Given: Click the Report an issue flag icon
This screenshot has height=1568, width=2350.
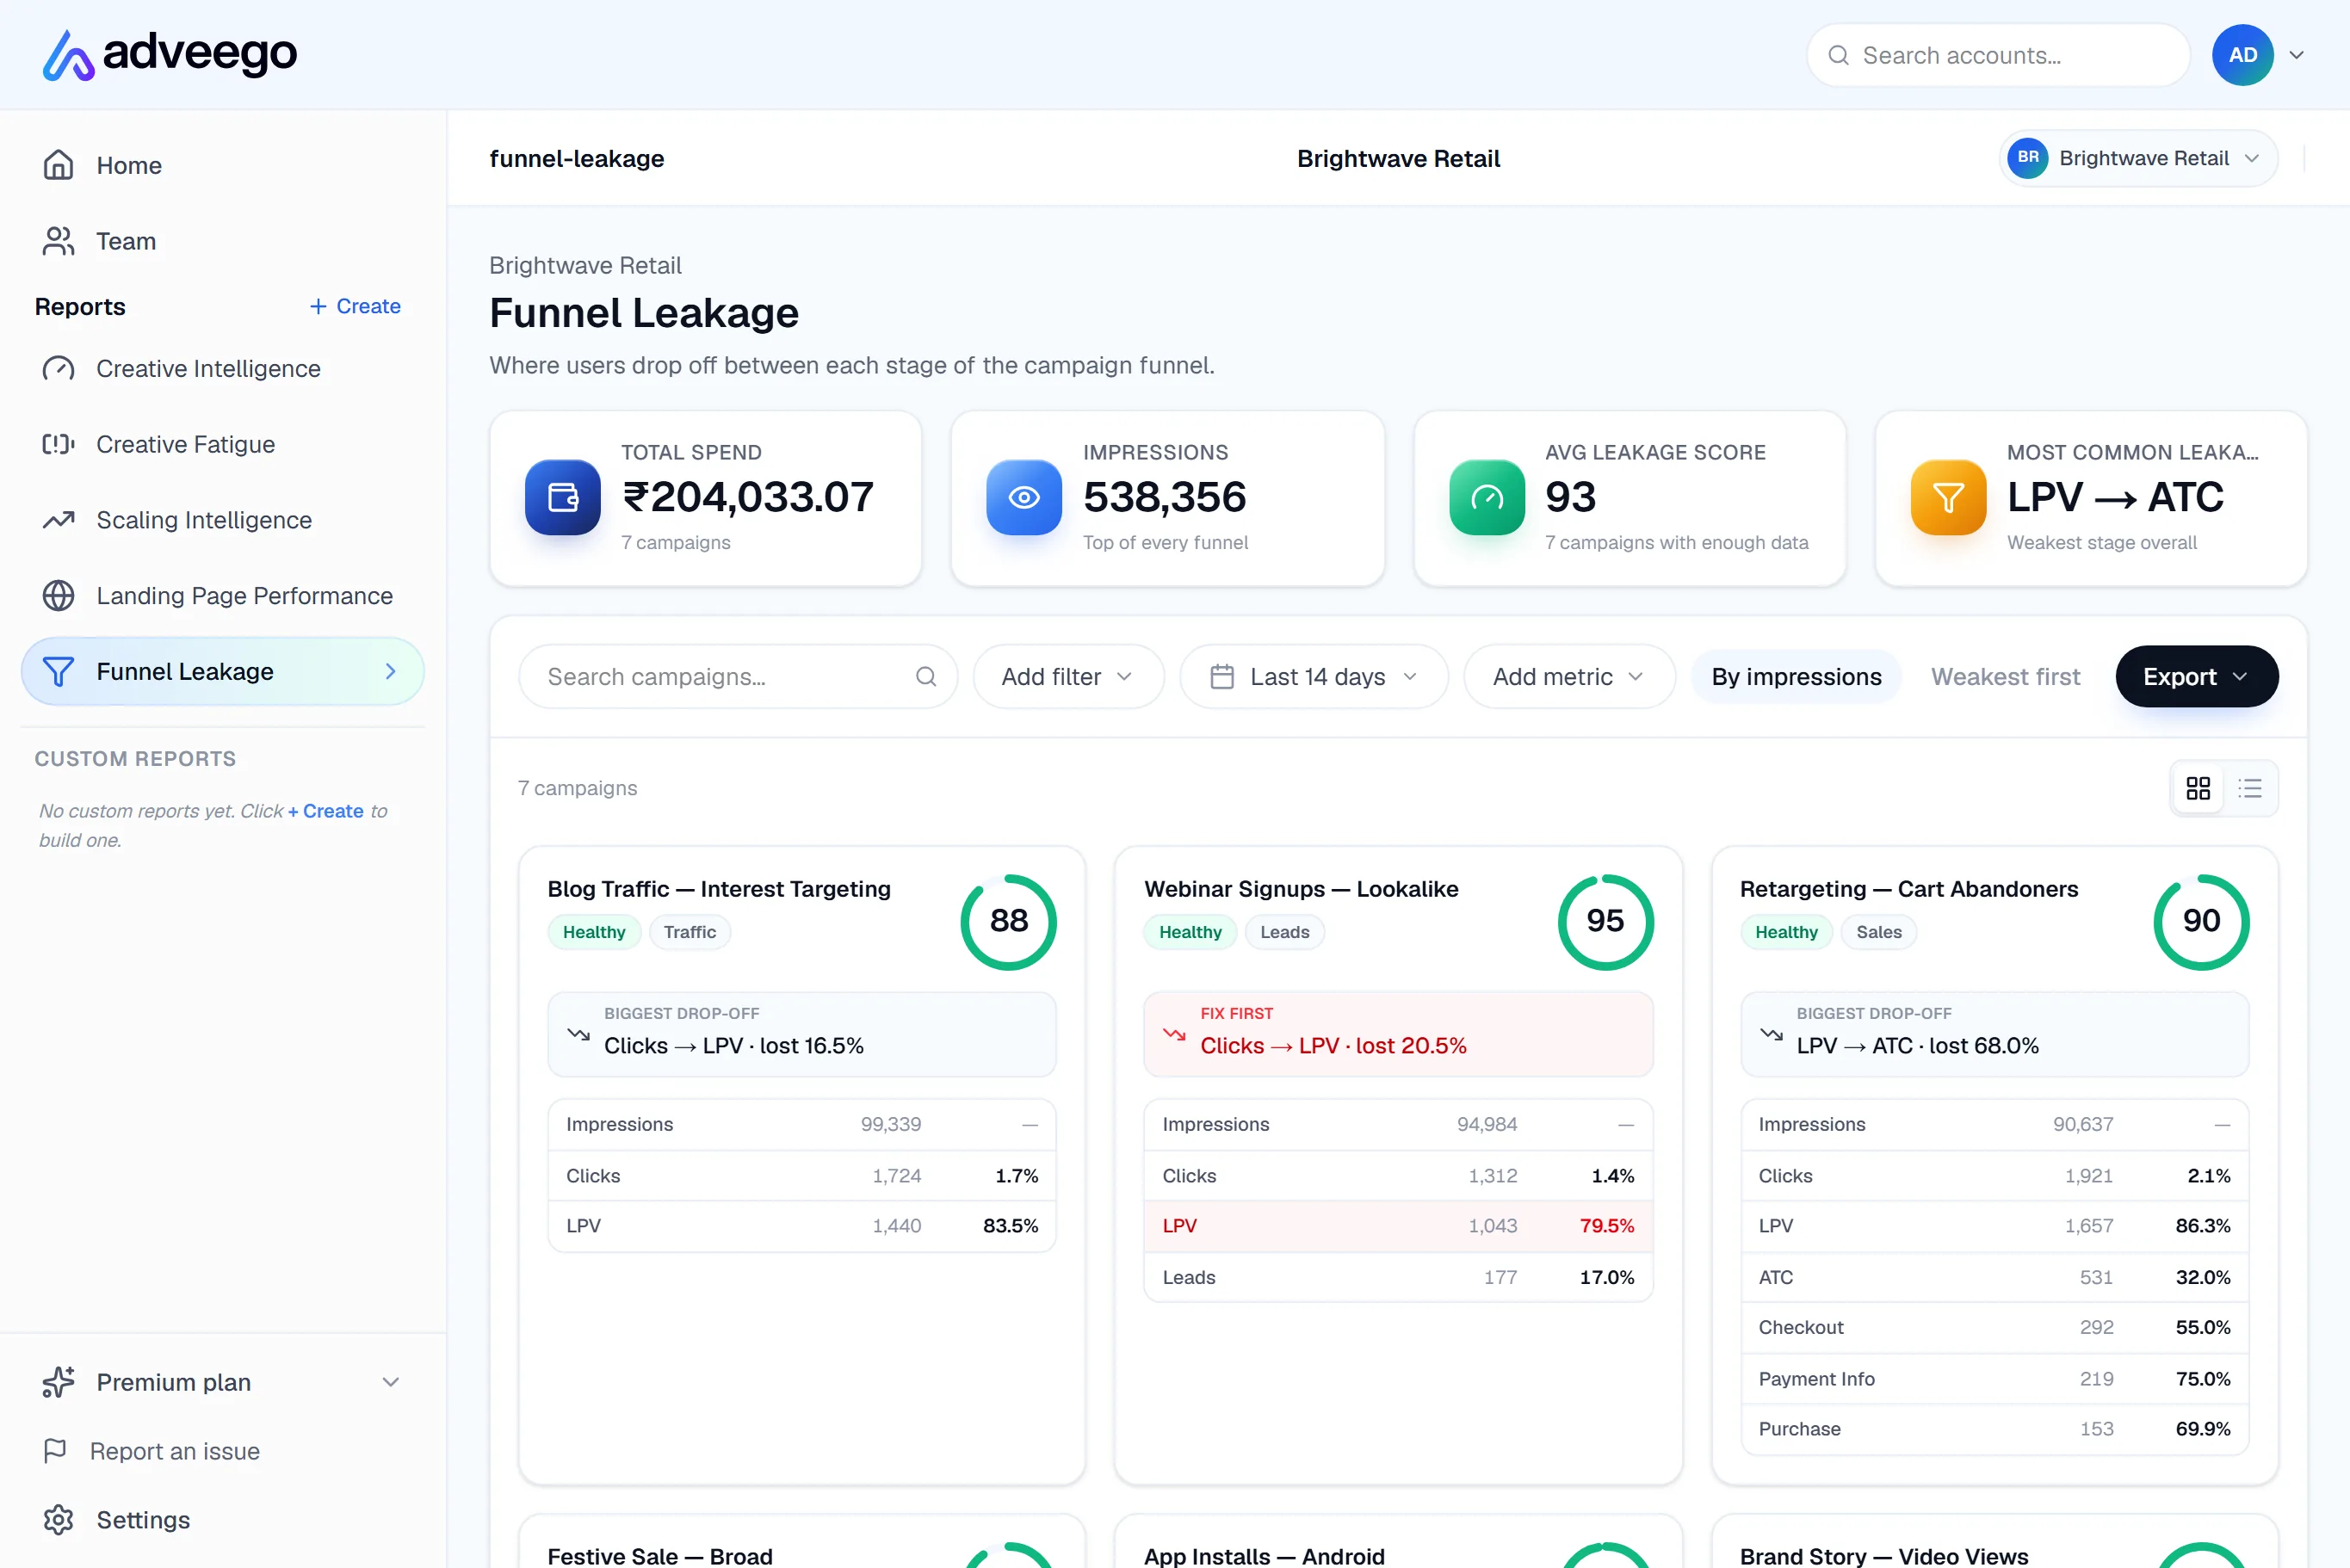Looking at the screenshot, I should point(55,1451).
